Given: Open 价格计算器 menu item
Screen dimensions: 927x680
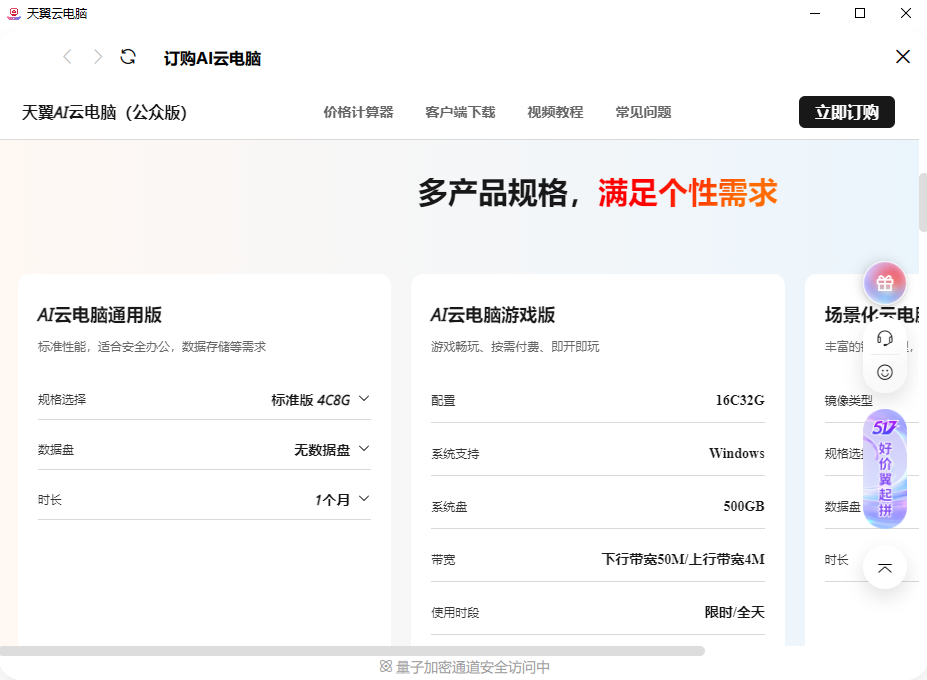Looking at the screenshot, I should point(358,112).
